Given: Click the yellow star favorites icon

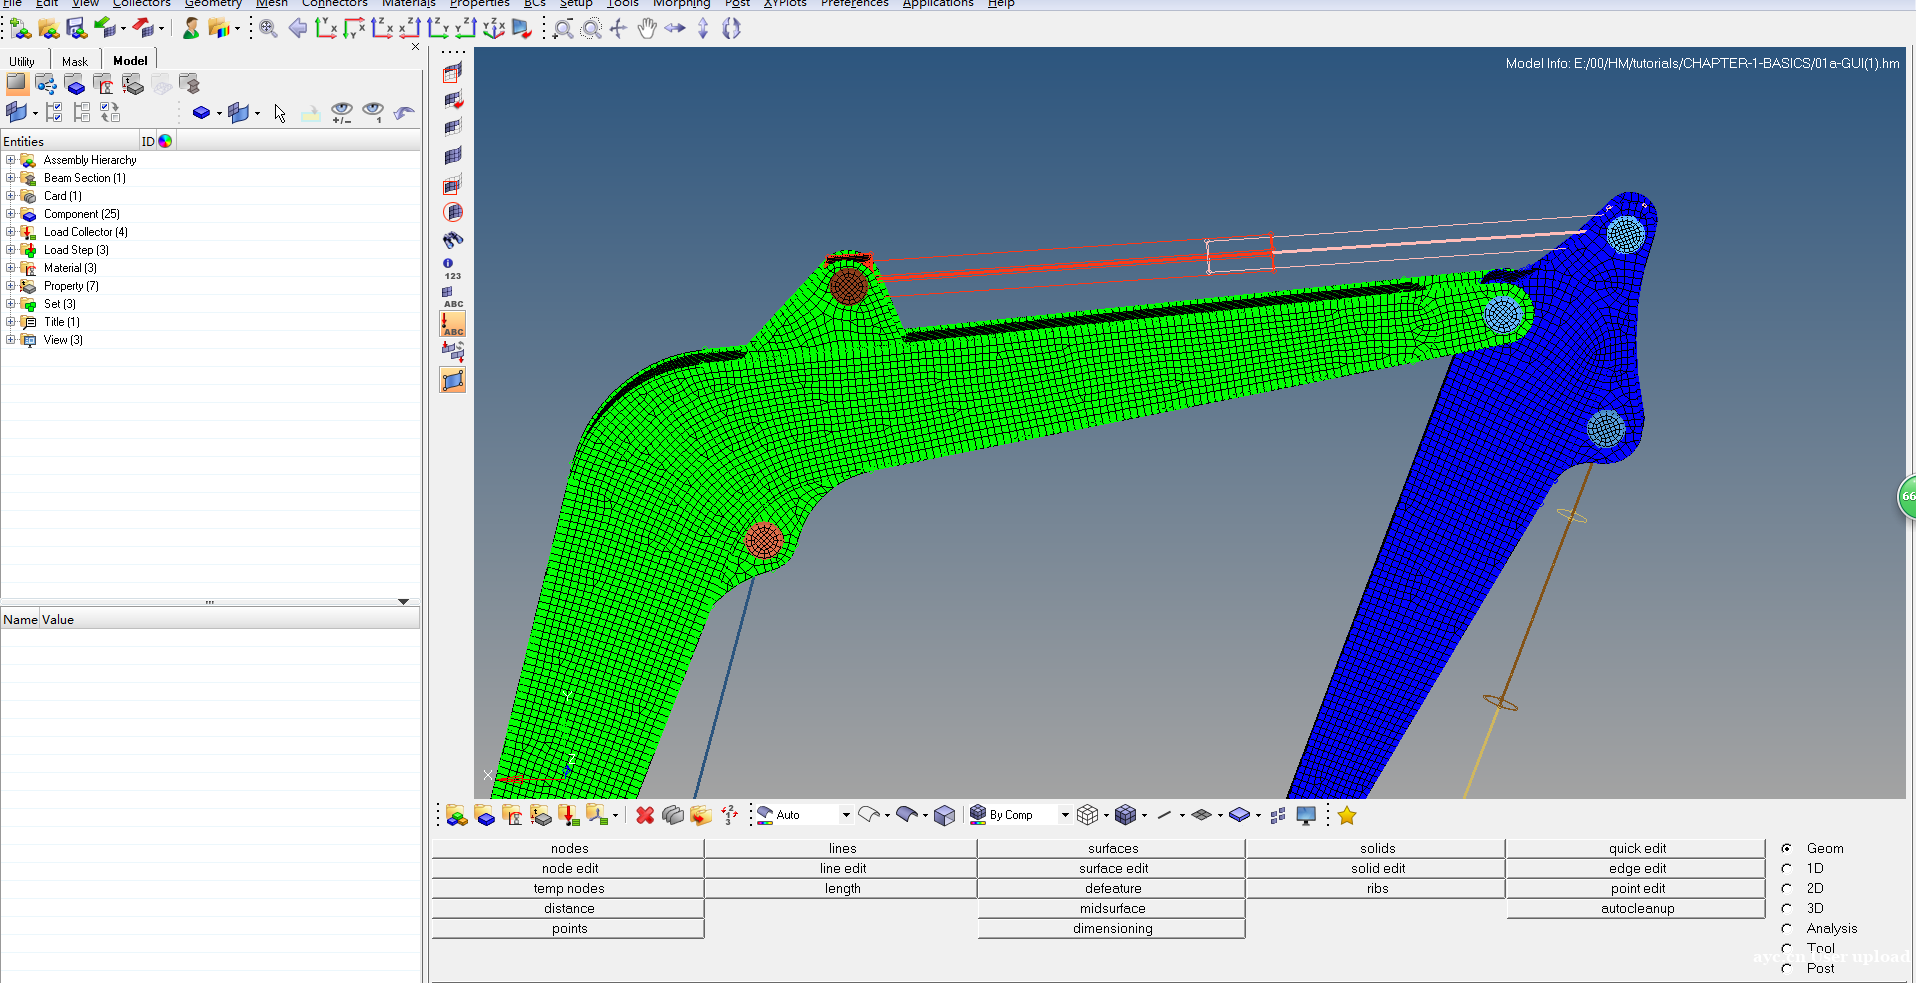Looking at the screenshot, I should pos(1347,816).
